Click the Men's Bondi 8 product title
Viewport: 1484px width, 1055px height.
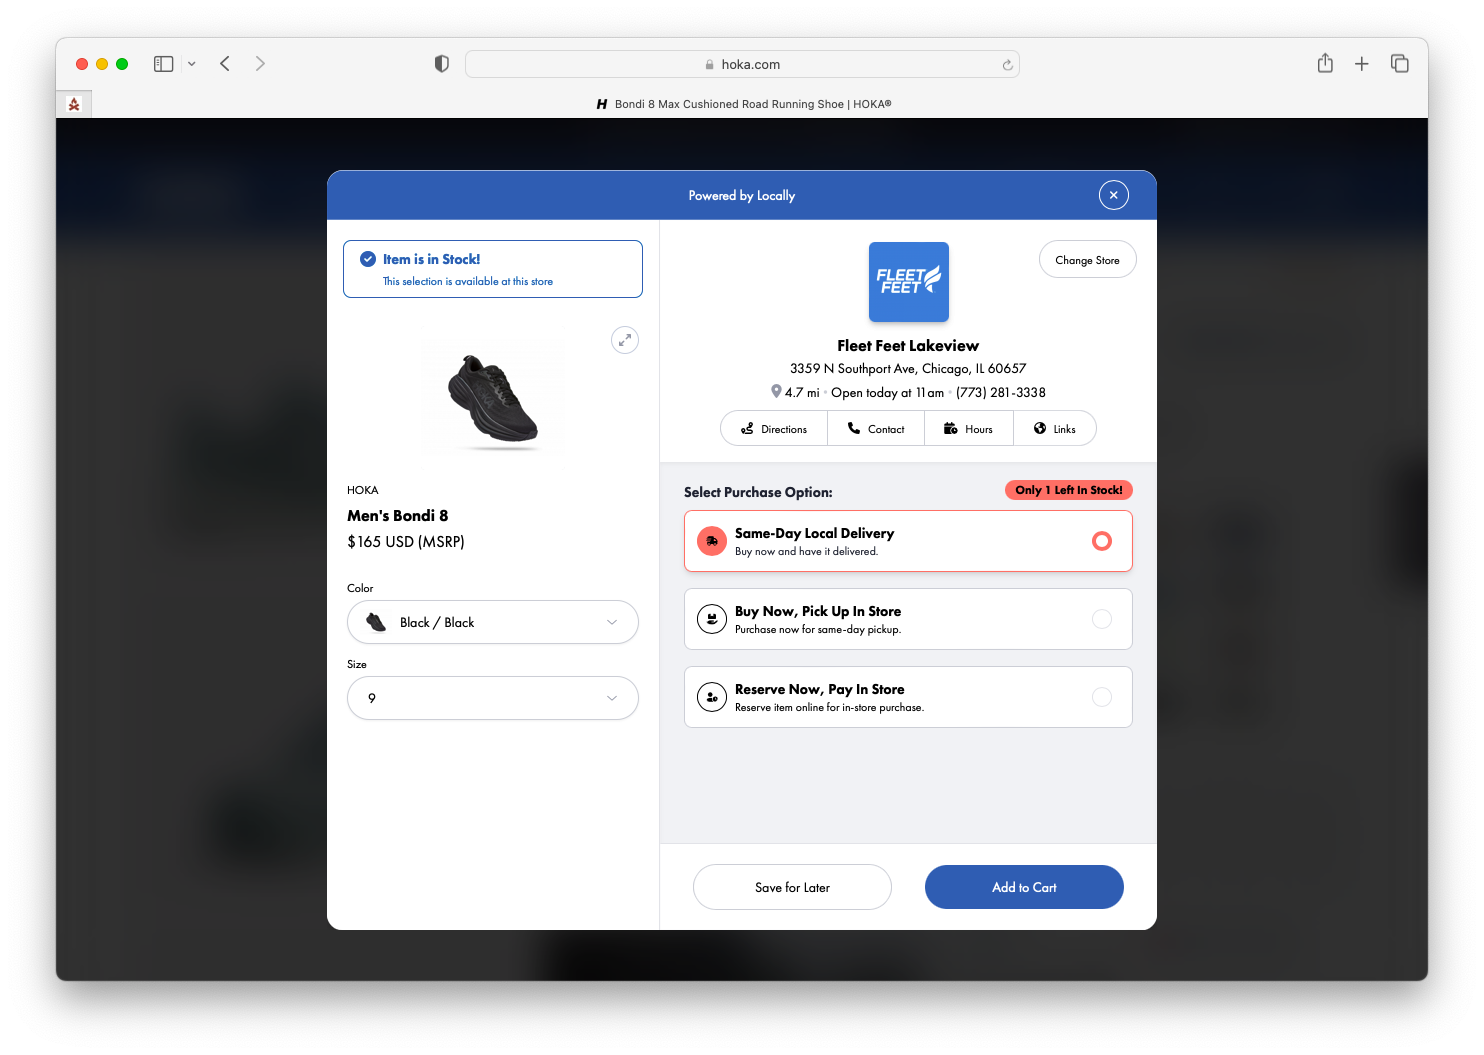(x=398, y=516)
